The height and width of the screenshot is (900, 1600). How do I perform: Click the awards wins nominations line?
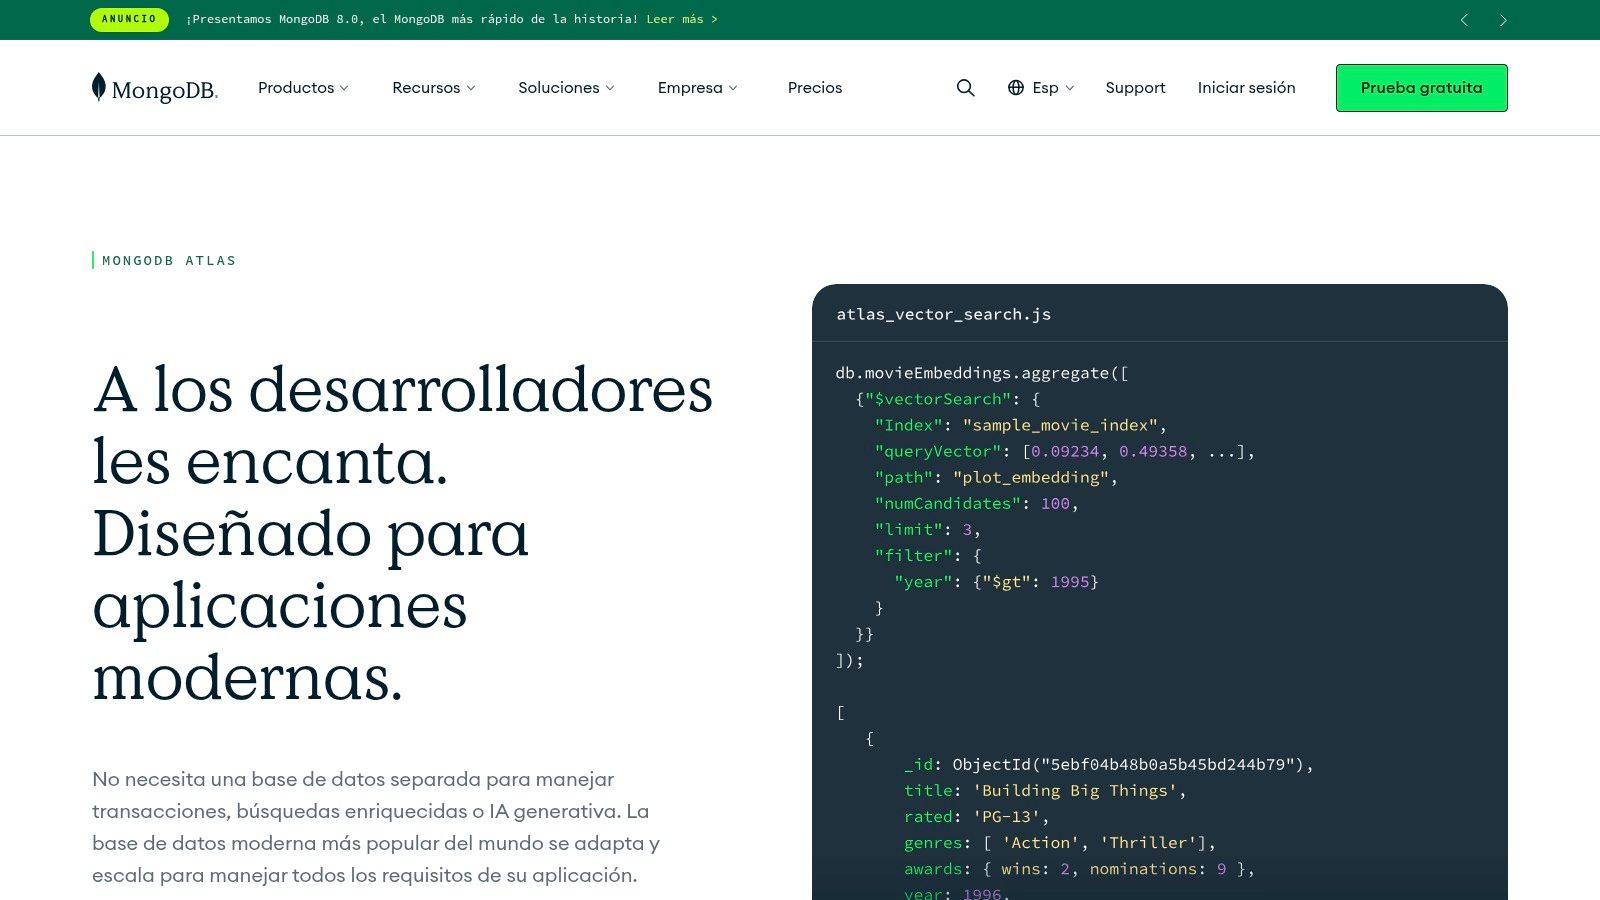(x=1079, y=868)
